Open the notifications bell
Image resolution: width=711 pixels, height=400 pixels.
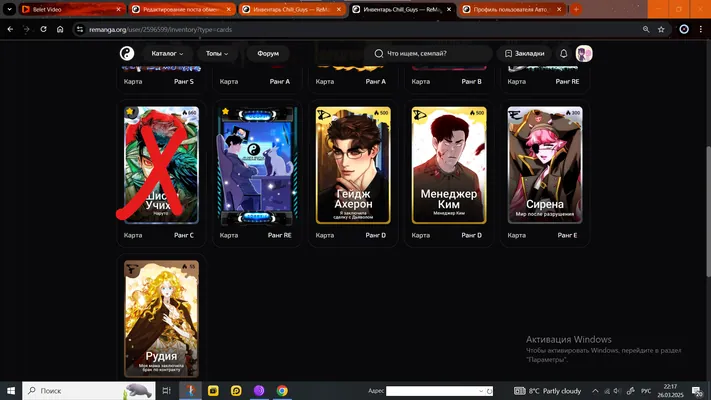pyautogui.click(x=564, y=54)
